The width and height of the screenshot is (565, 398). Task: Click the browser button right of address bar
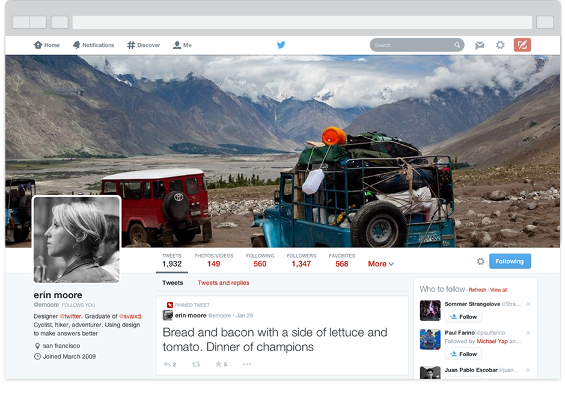pos(545,22)
